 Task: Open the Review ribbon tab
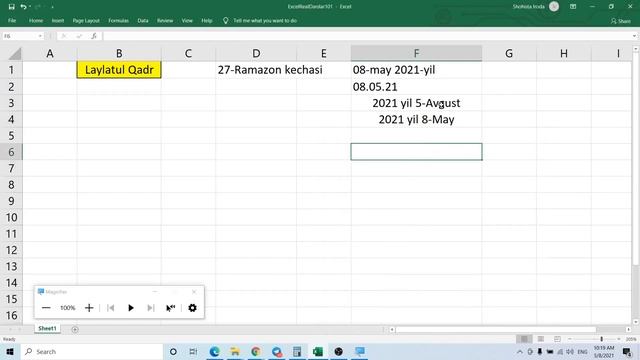165,20
